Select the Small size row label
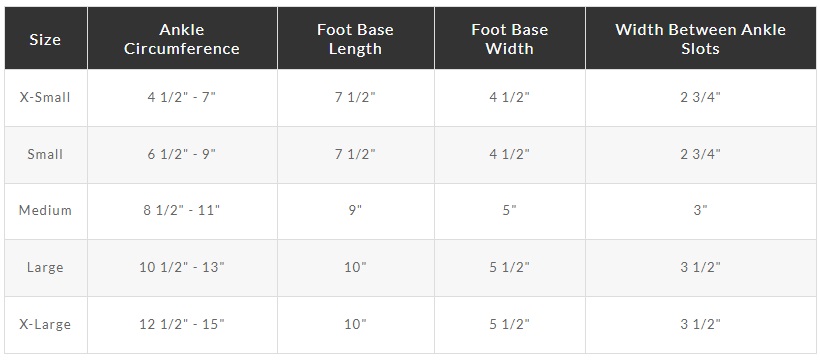This screenshot has width=820, height=360. [x=45, y=154]
